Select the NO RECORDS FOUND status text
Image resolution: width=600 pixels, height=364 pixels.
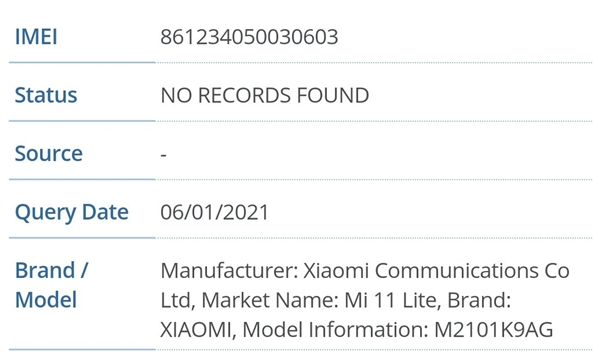click(265, 95)
